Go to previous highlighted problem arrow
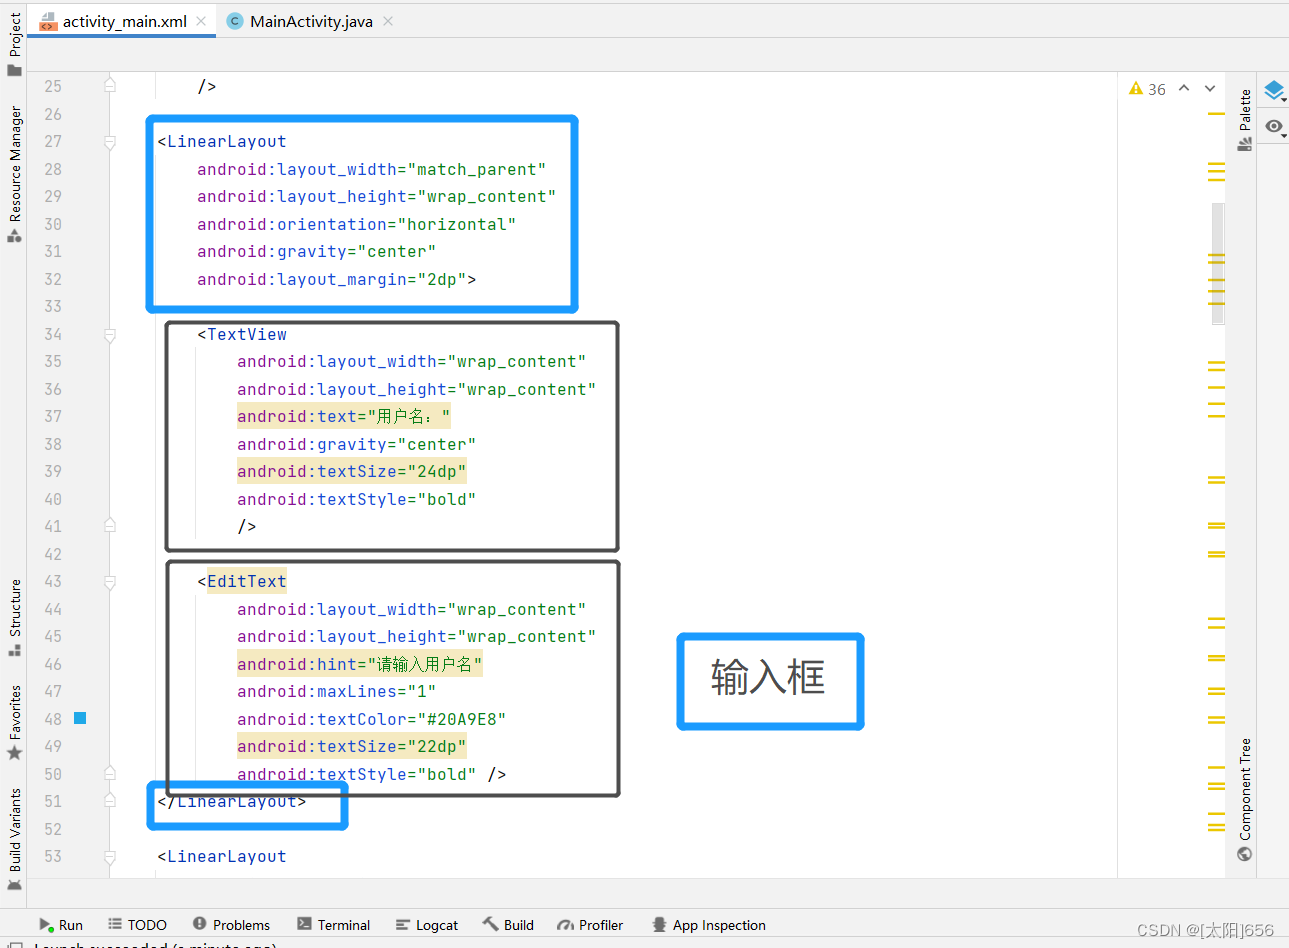This screenshot has height=948, width=1289. tap(1184, 88)
